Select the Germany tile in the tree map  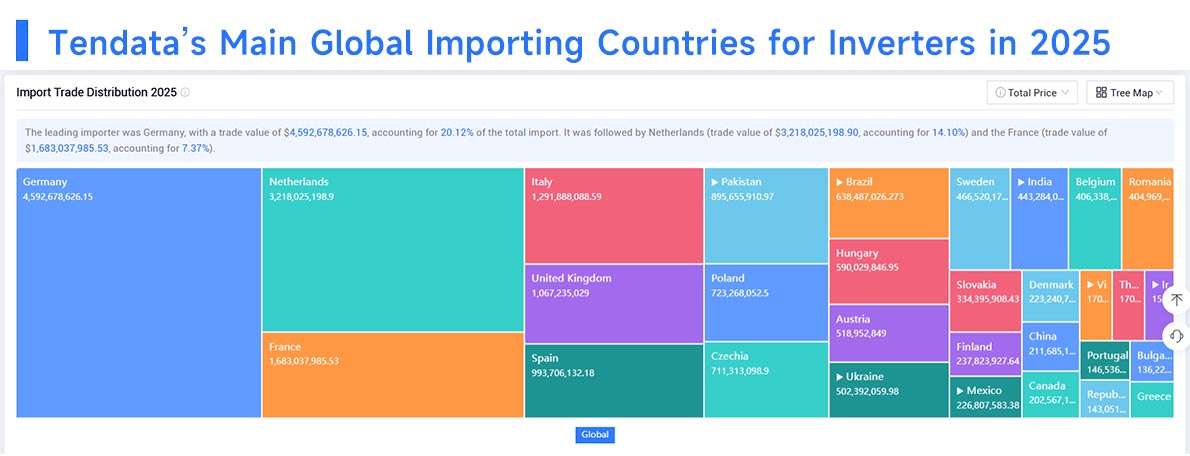click(139, 293)
